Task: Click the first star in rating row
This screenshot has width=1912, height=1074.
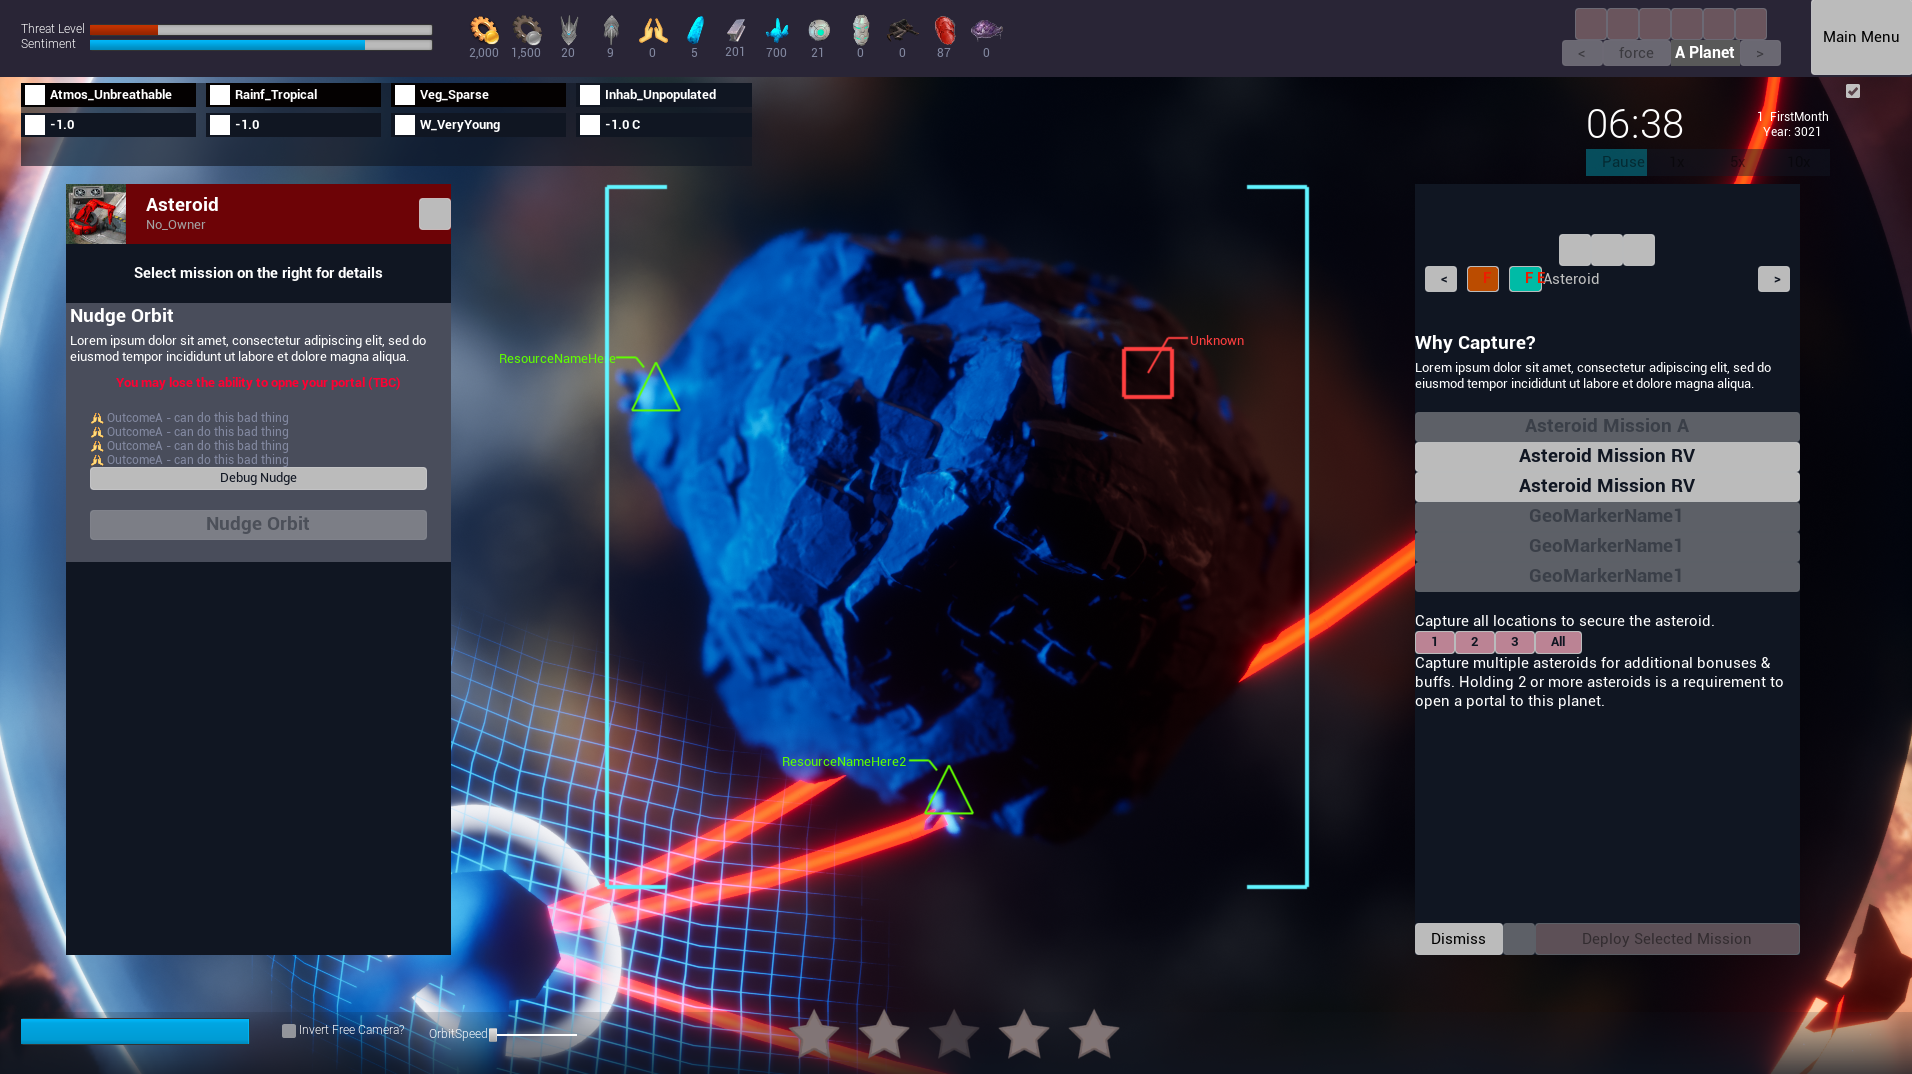Action: [814, 1034]
